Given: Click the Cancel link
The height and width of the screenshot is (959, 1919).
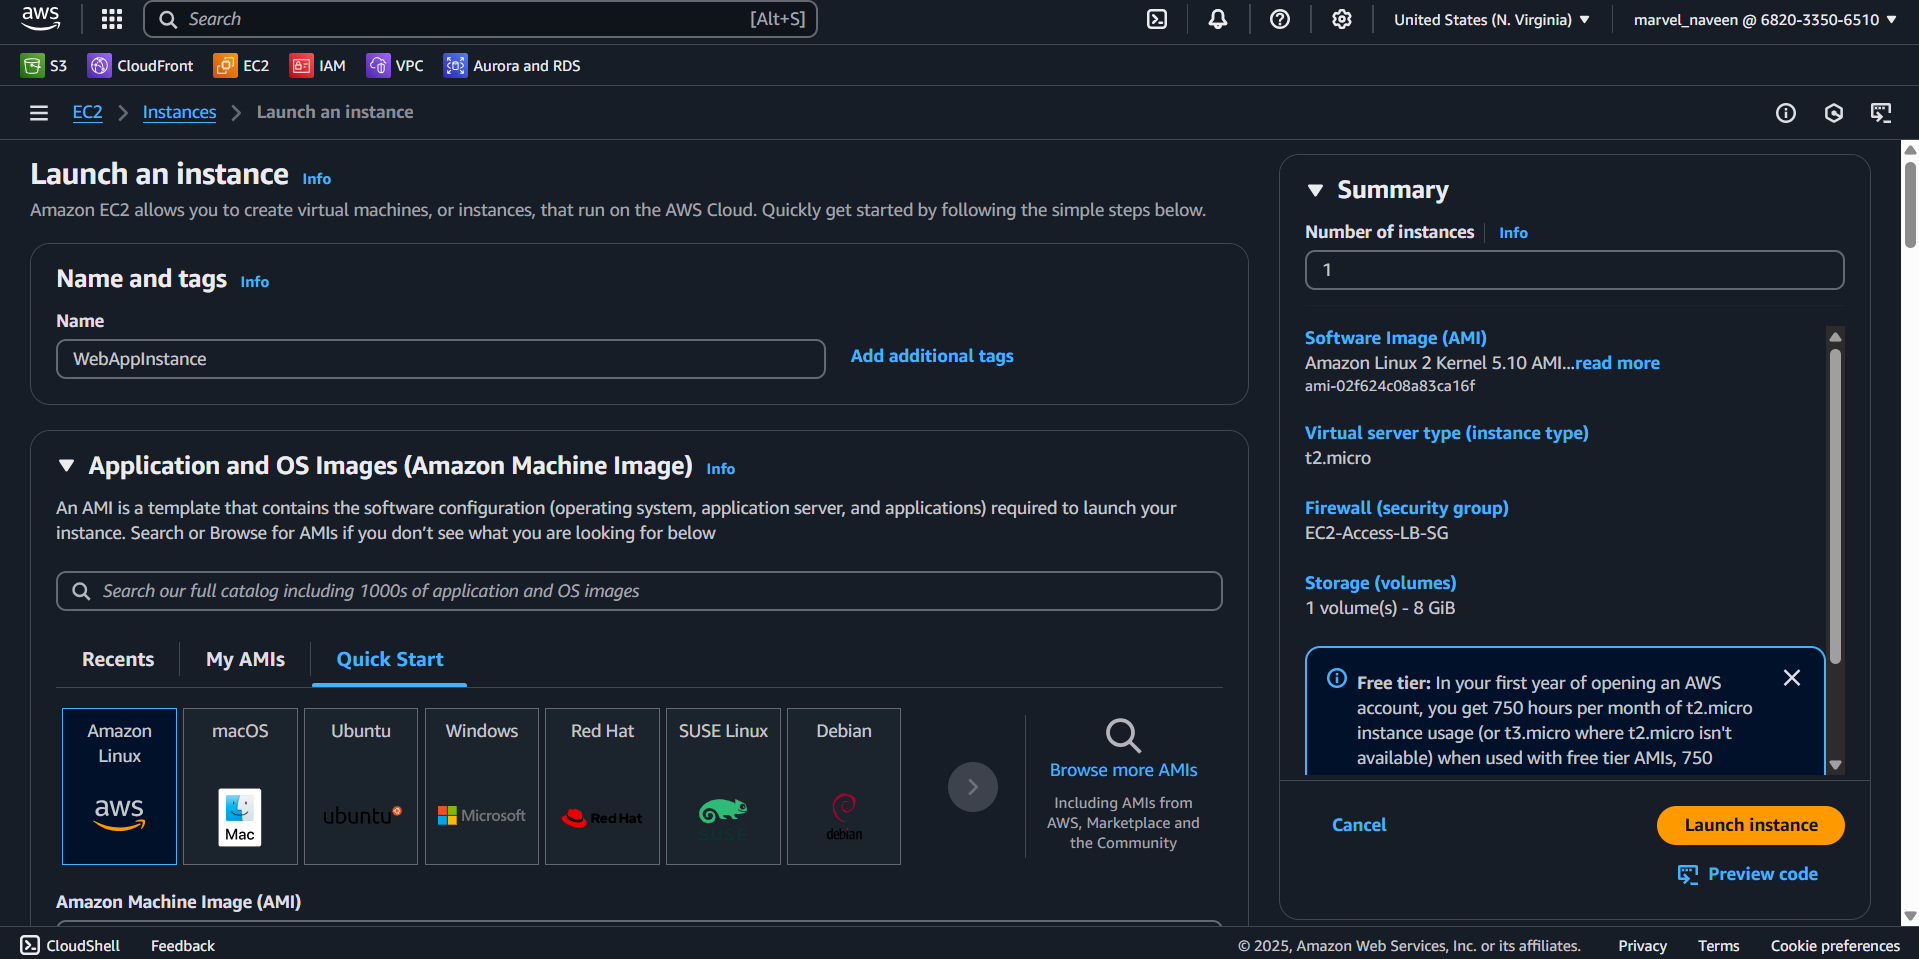Looking at the screenshot, I should coord(1359,825).
